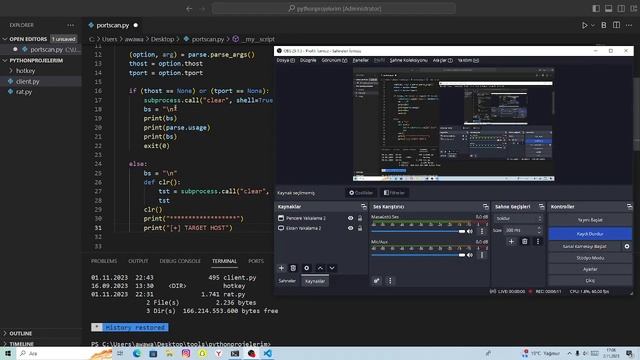Viewport: 640px width, 360px height.
Task: Mute the Mic/Aux speaker icon
Action: click(x=470, y=255)
